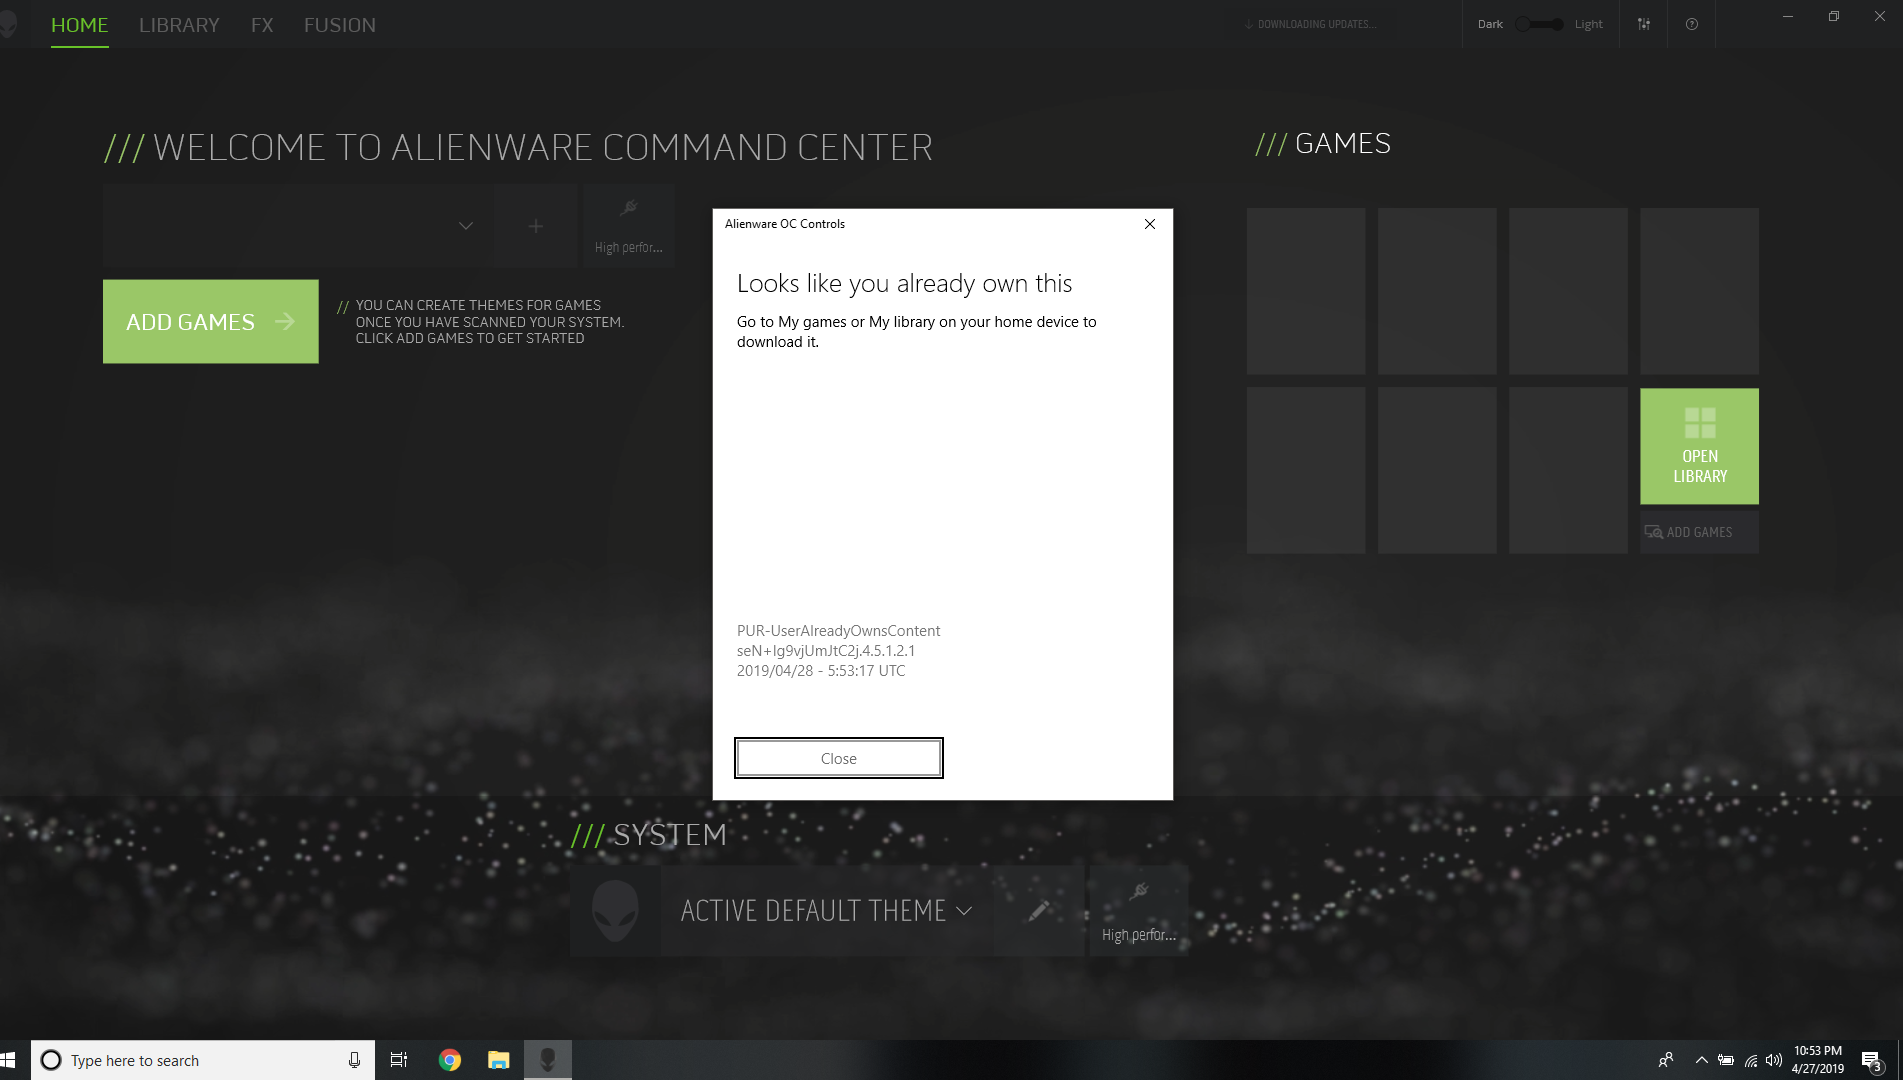Click the Downloading Updates status text
The width and height of the screenshot is (1903, 1080).
(x=1311, y=24)
